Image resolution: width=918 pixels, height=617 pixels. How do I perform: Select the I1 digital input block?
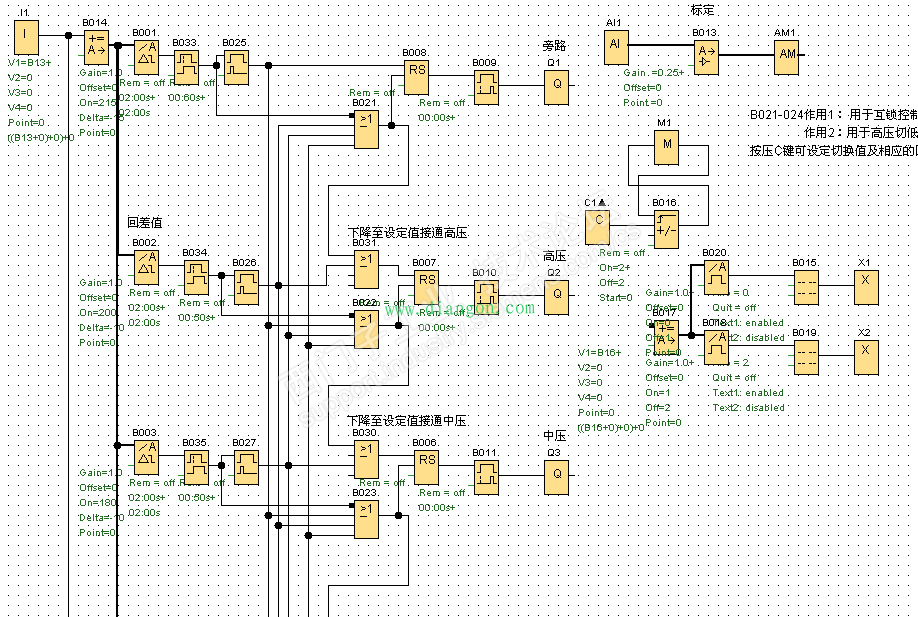(x=26, y=37)
